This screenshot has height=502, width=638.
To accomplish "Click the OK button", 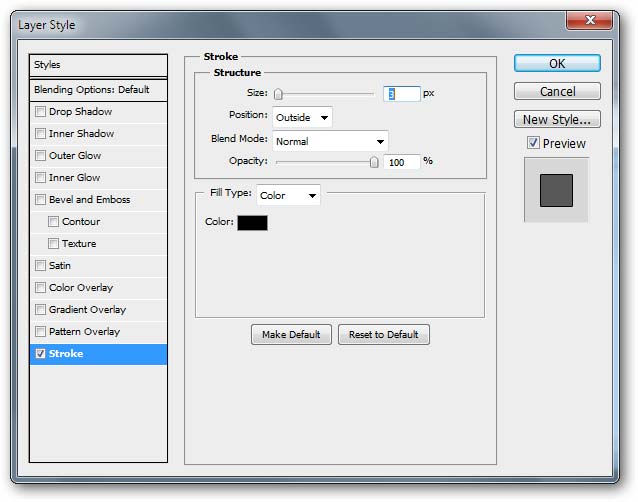I will [x=557, y=63].
